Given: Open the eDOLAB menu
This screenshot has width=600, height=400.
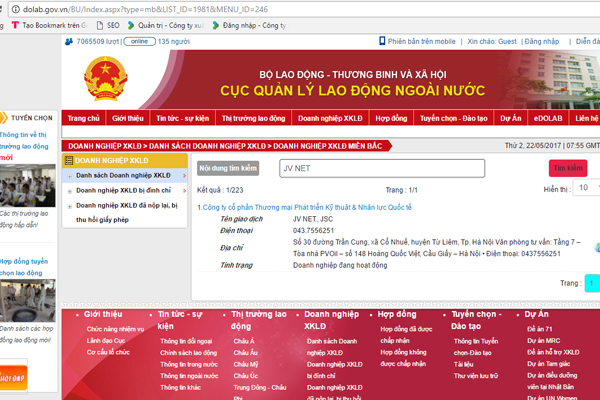Looking at the screenshot, I should [548, 118].
